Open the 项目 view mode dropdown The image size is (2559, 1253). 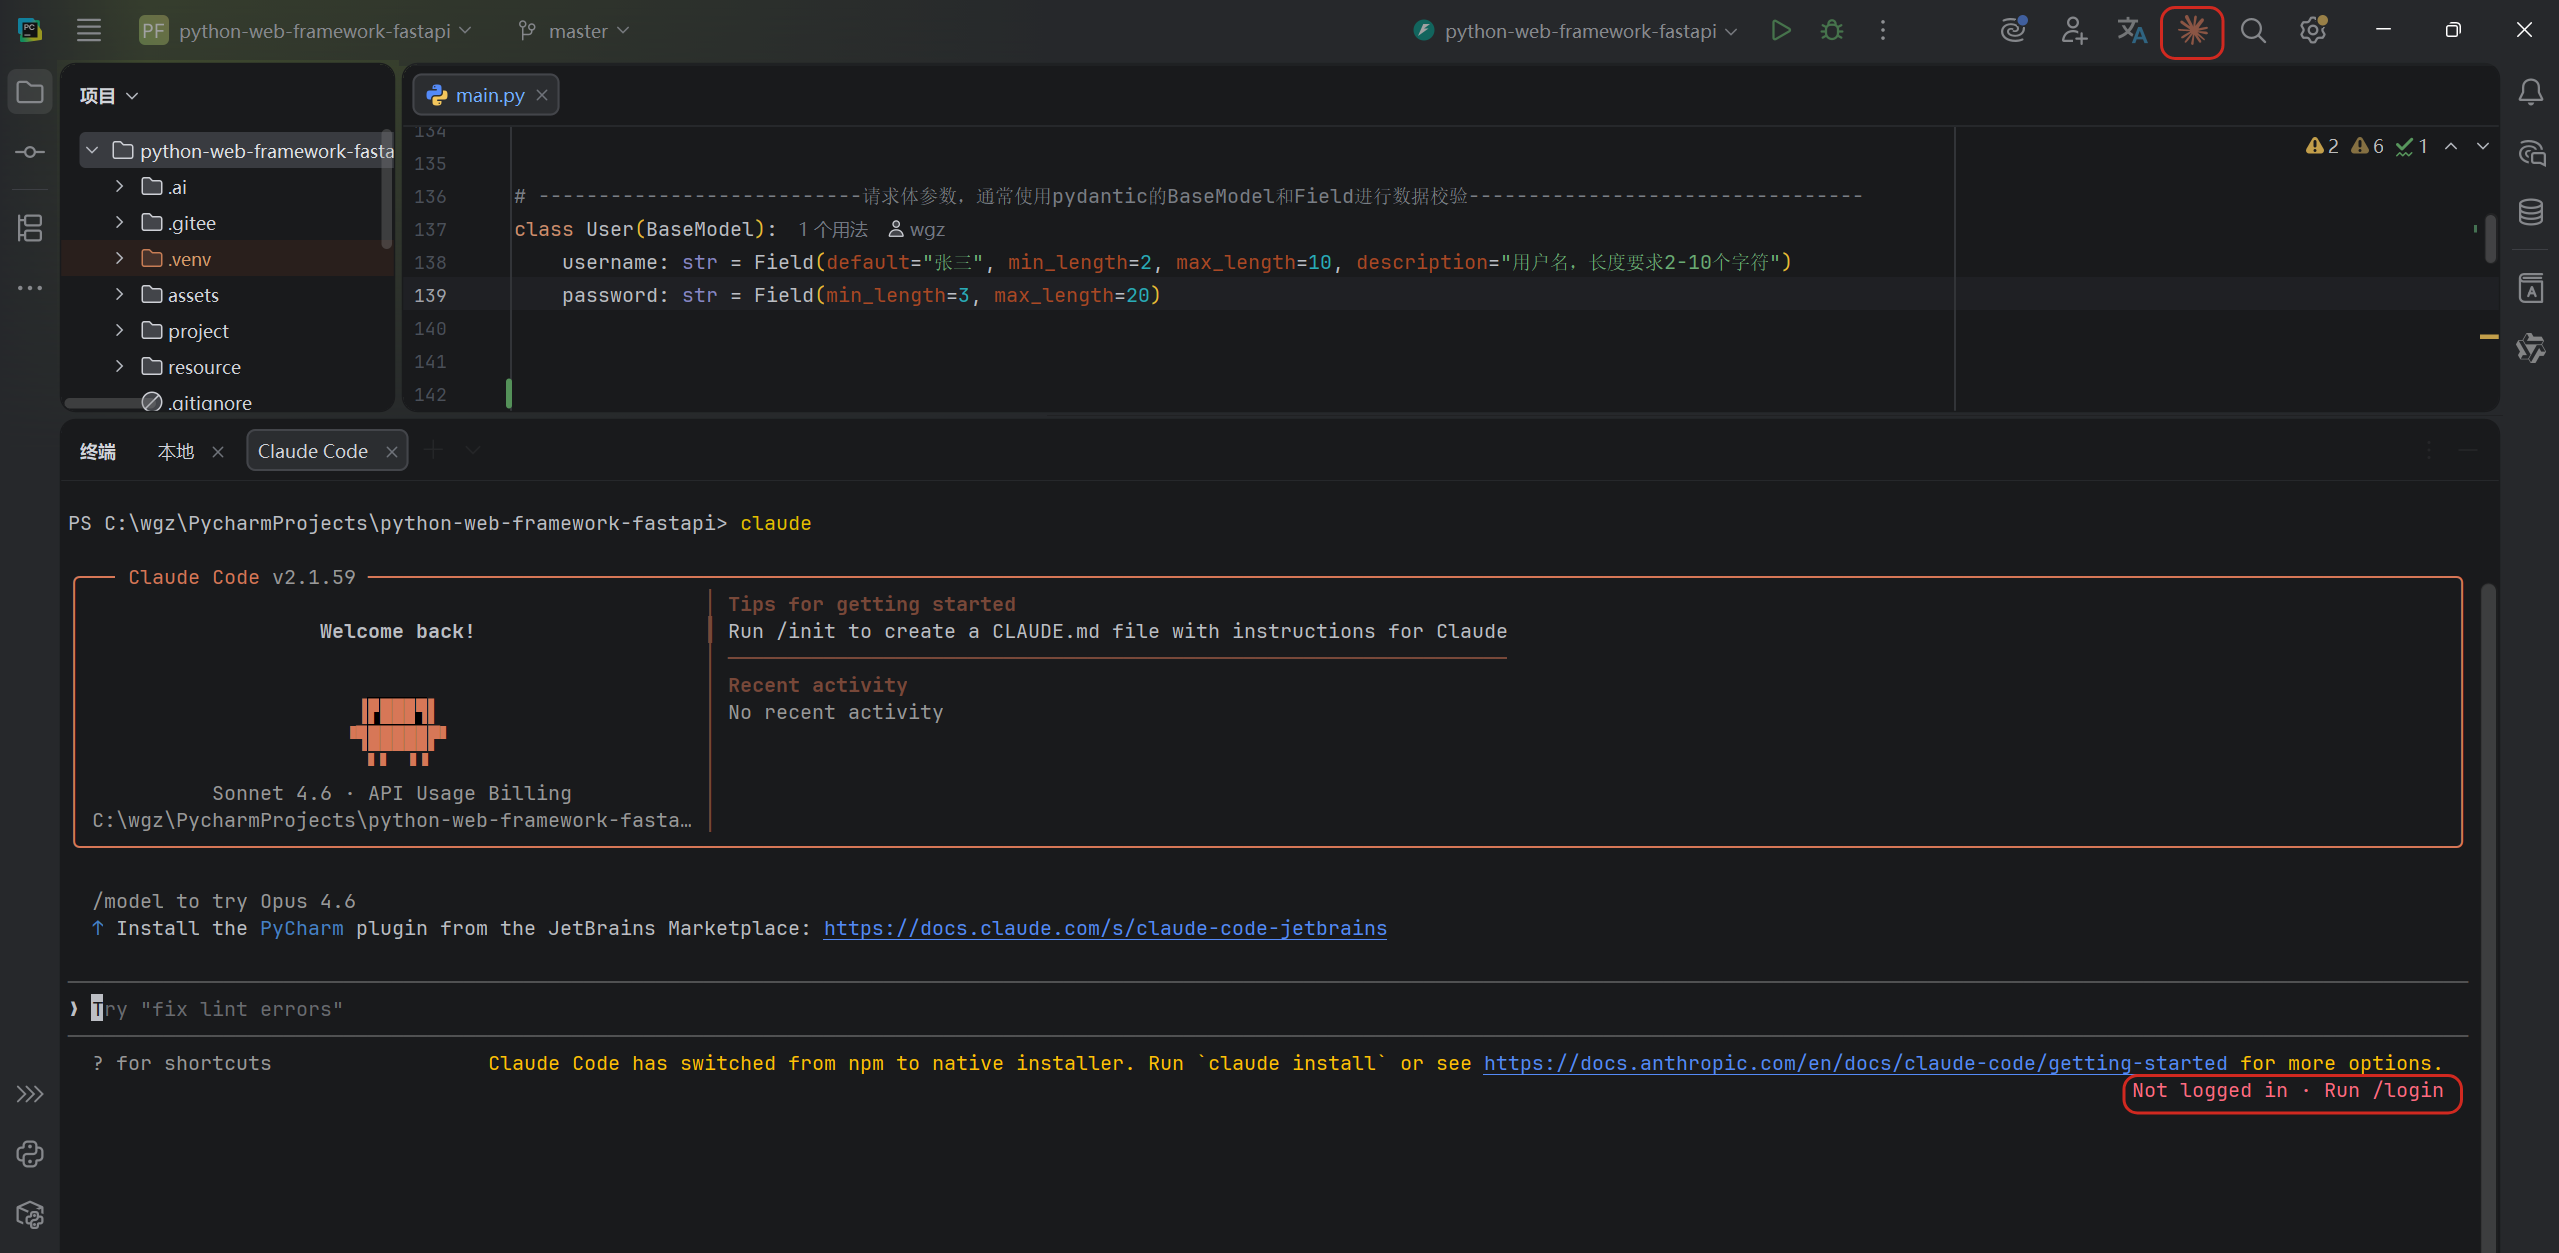(x=109, y=96)
